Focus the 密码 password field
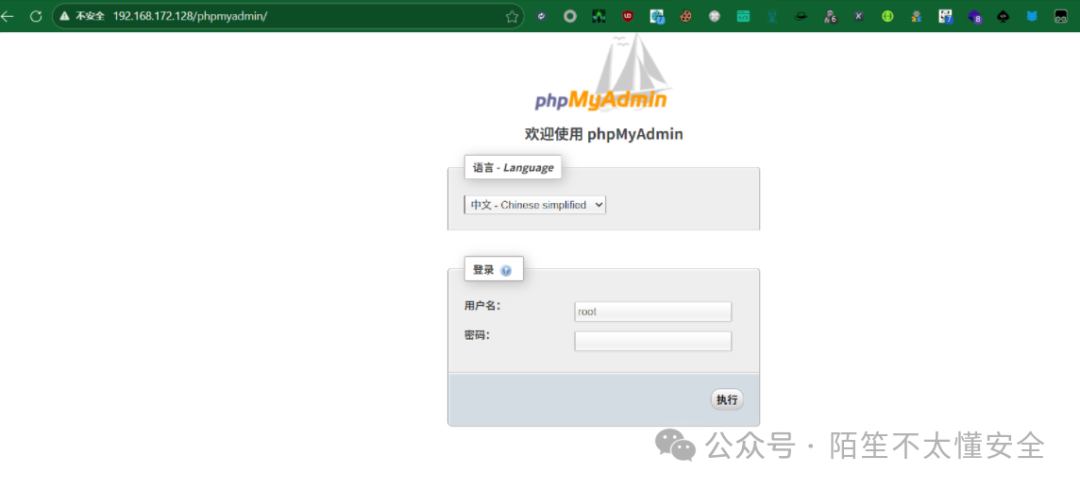This screenshot has width=1080, height=489. [653, 341]
